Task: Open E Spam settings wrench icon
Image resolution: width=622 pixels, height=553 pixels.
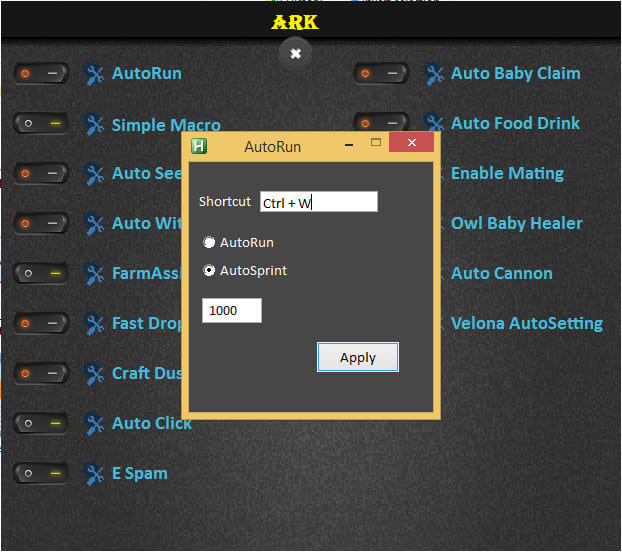Action: (94, 474)
